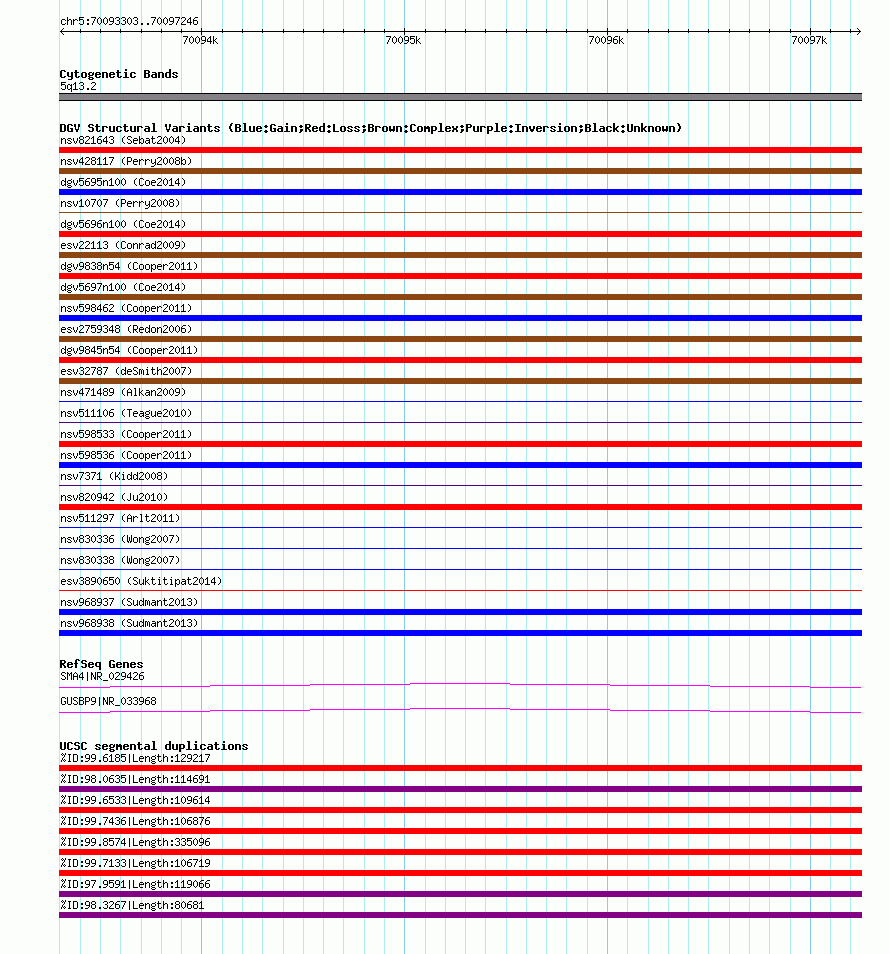
Task: Click the gray 5q13.2 cytogenetic band bar
Action: click(461, 97)
